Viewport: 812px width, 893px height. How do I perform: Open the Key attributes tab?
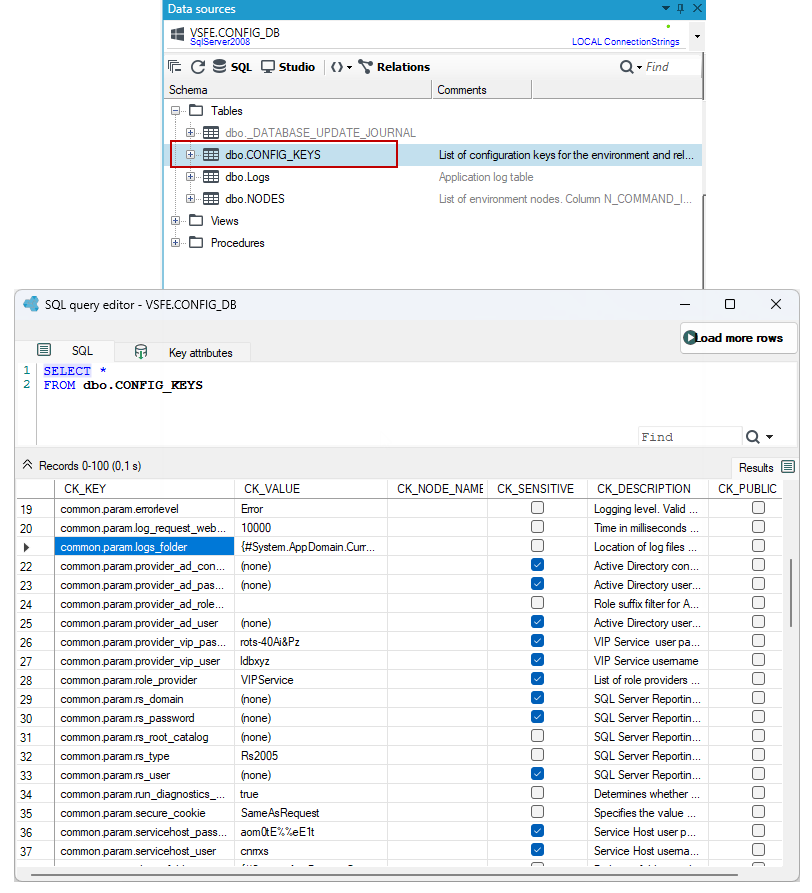(183, 353)
